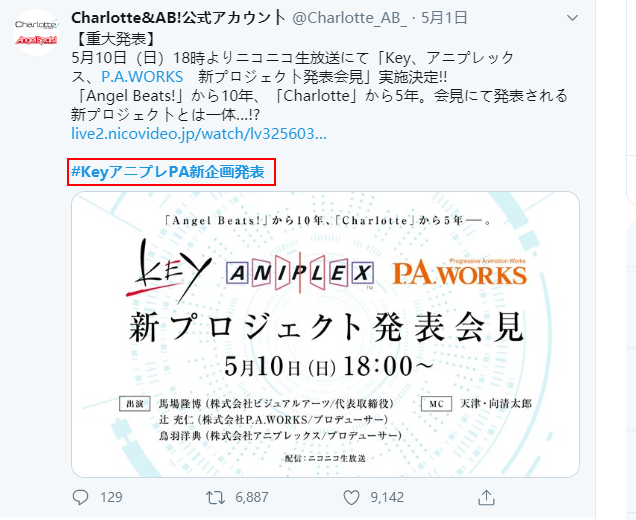
Task: Like the tweet with the heart icon
Action: click(351, 498)
